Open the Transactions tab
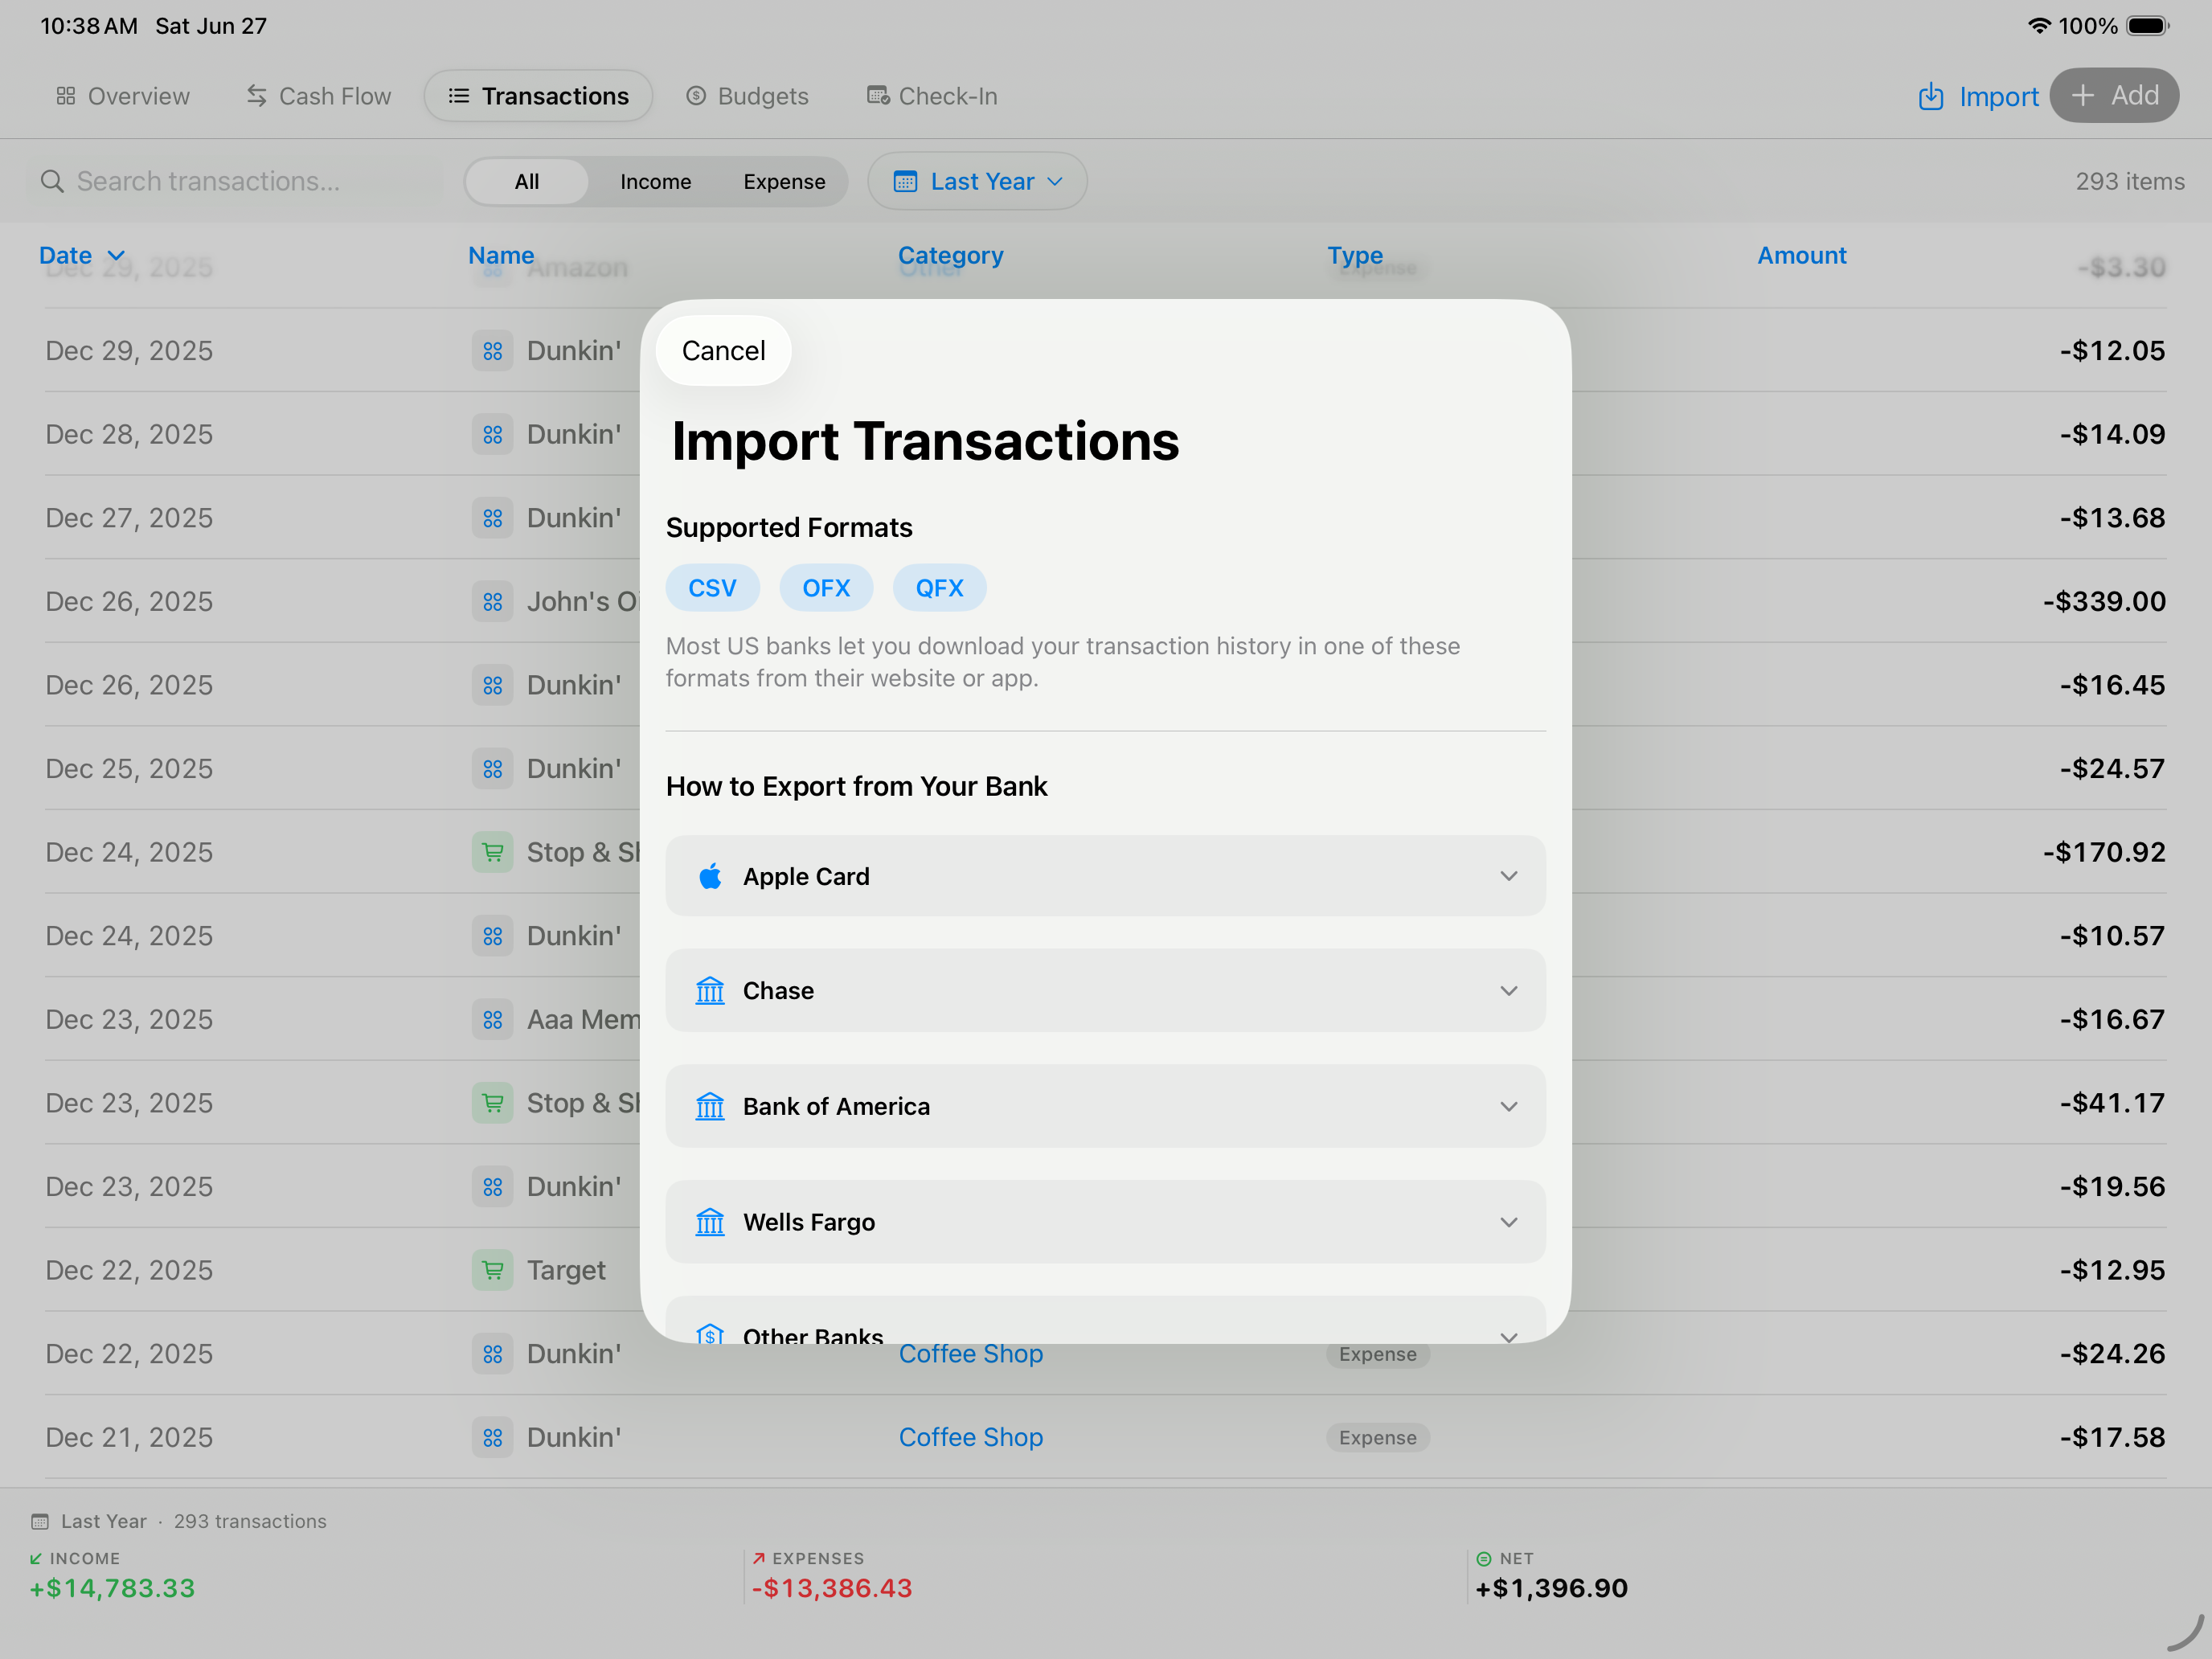Screen dimensions: 2212x1659 (538, 96)
